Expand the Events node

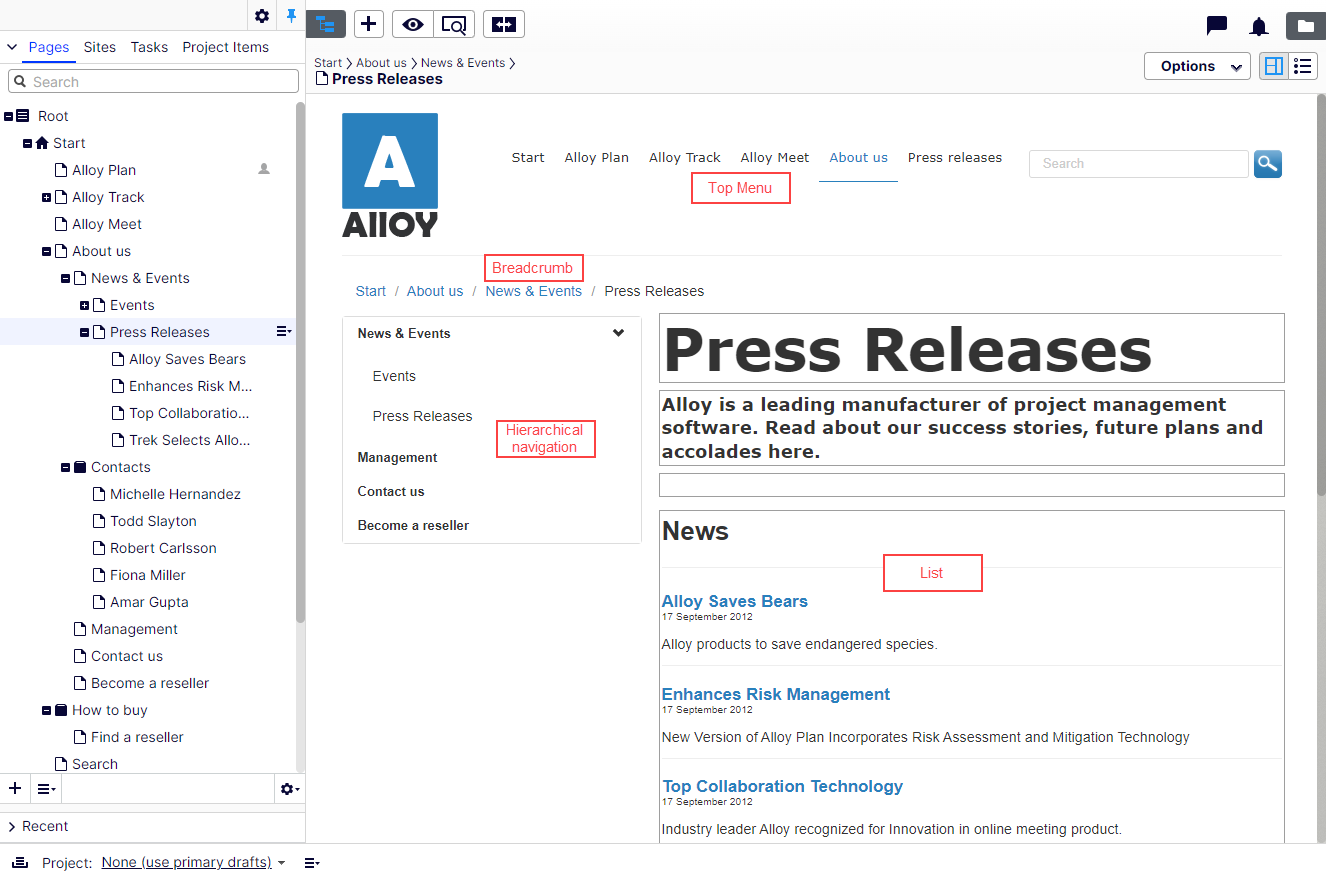coord(85,305)
